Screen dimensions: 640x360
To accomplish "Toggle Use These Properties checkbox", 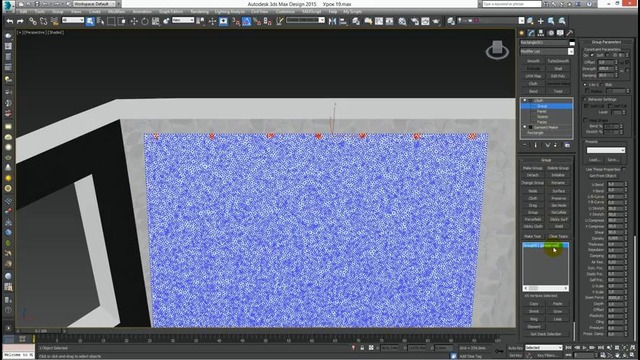I will [624, 169].
